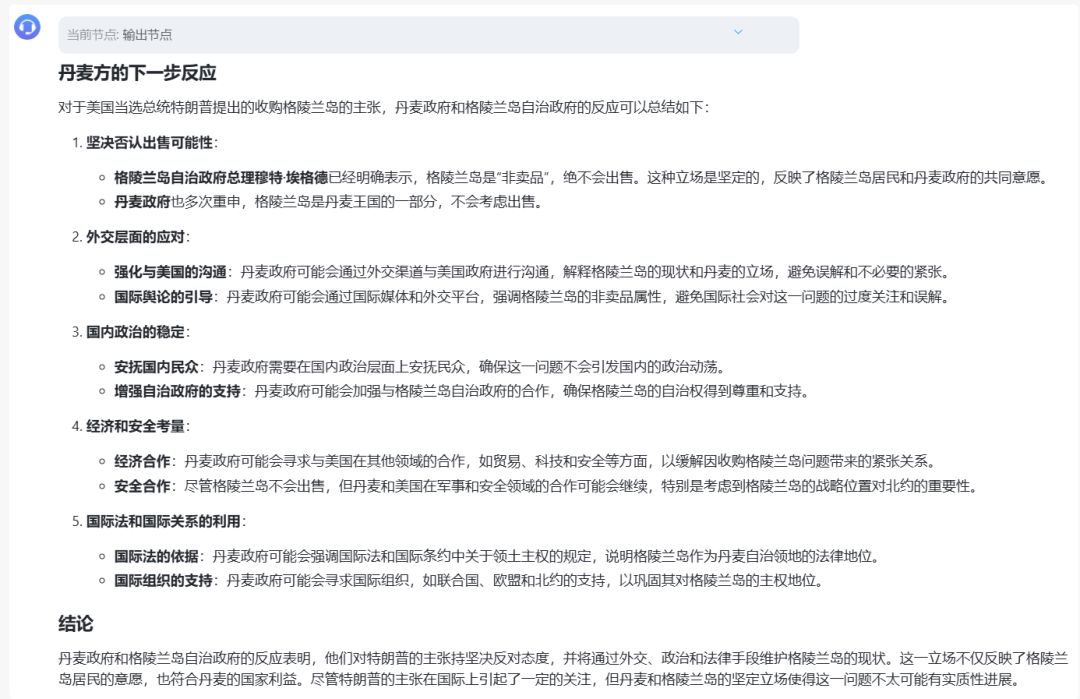Click the 丹麦方的下一步反应 heading
Screen dimensions: 1080x699
[x=137, y=73]
